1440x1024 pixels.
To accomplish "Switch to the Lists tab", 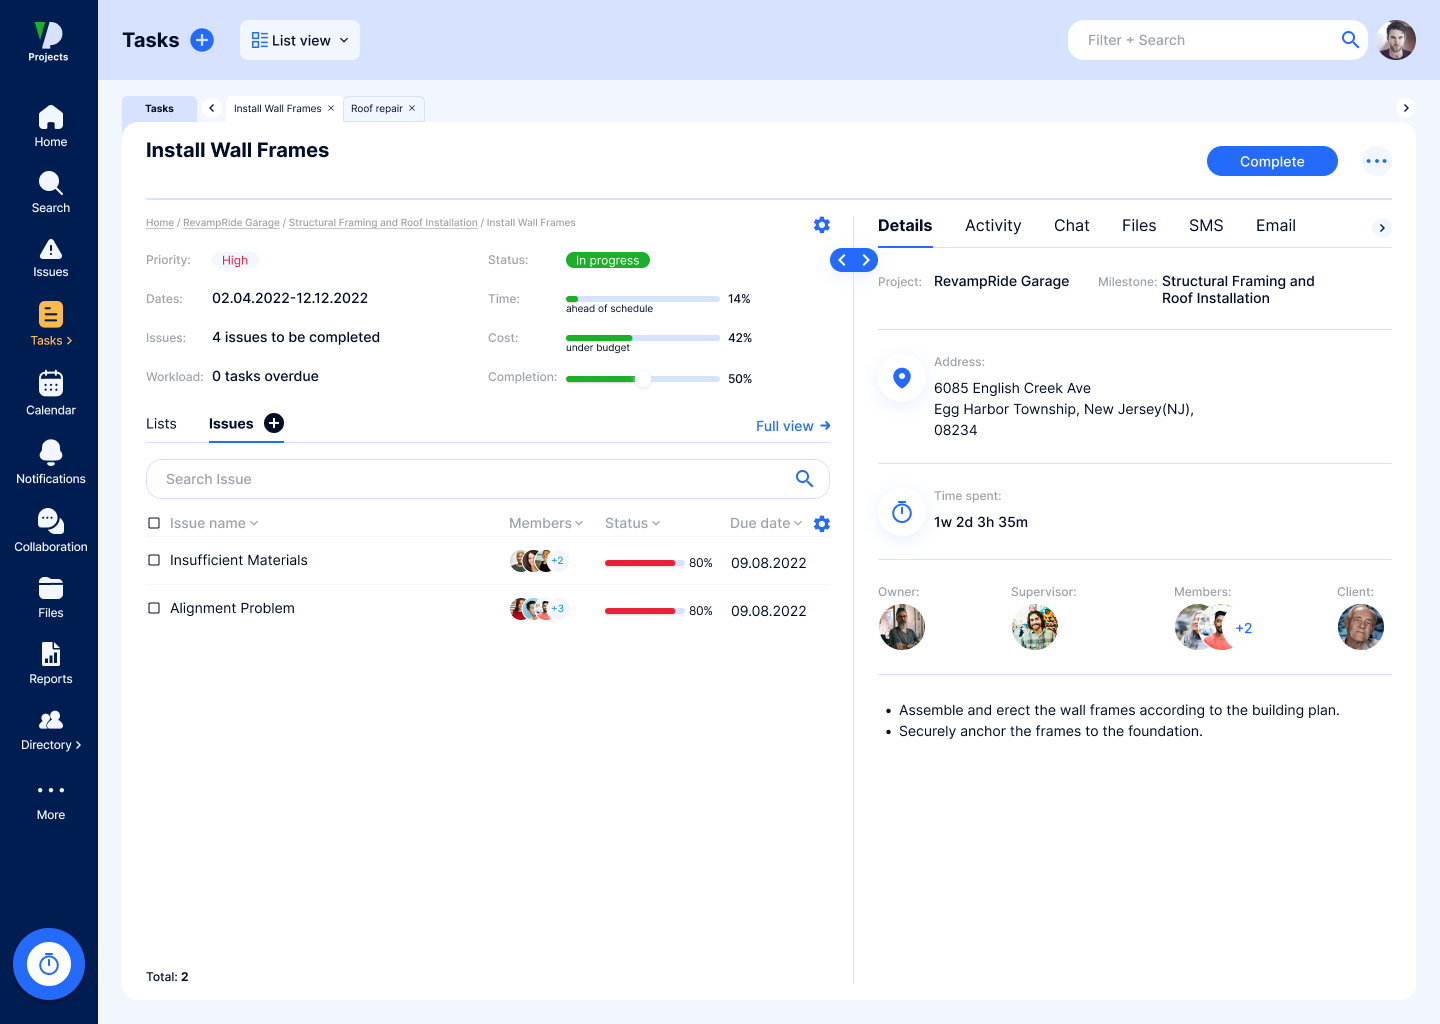I will (161, 424).
